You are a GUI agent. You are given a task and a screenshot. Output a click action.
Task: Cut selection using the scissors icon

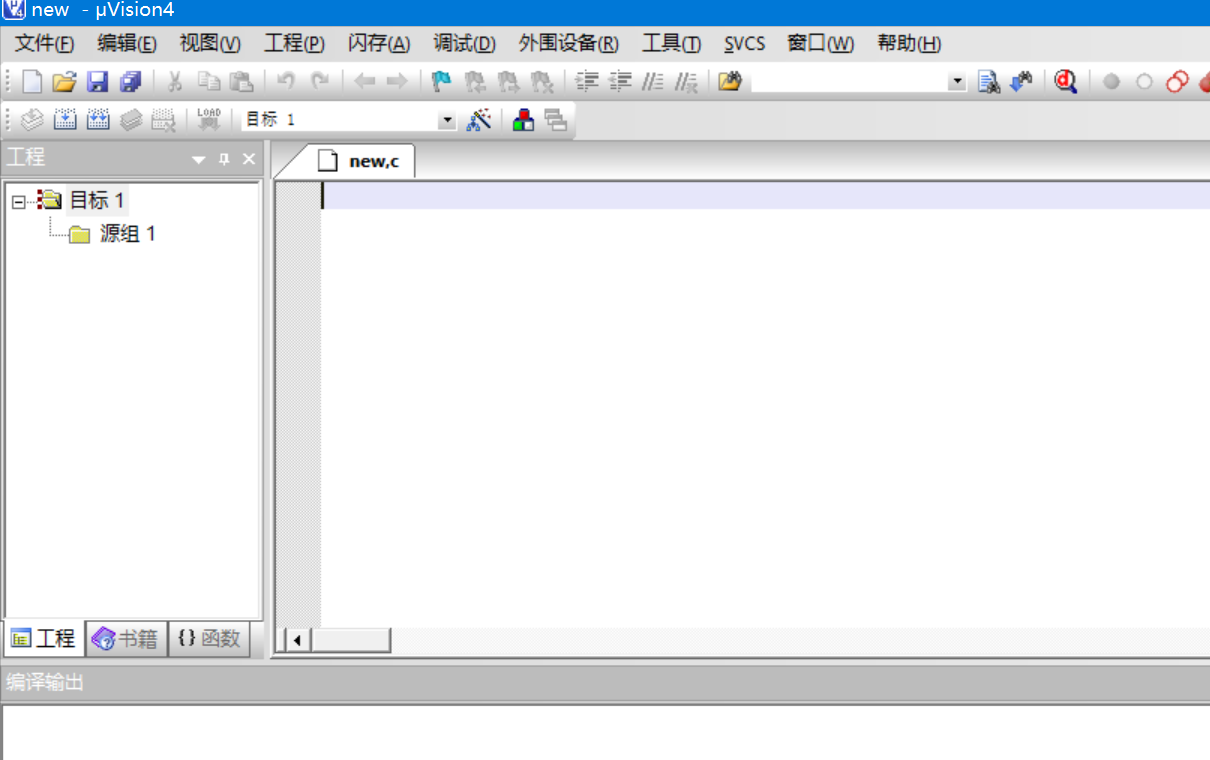coord(174,82)
